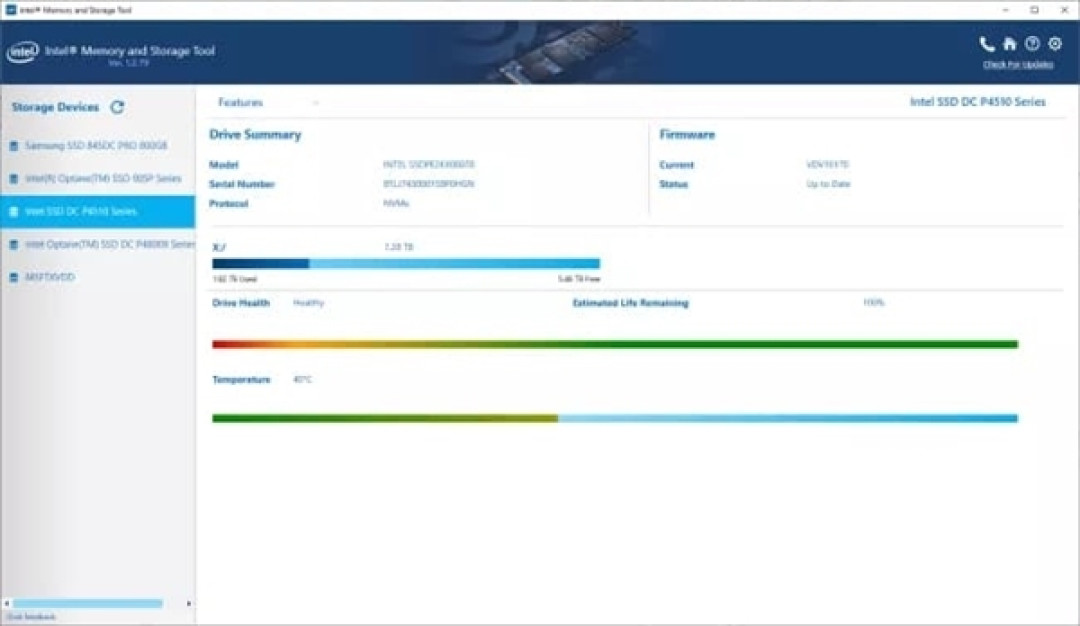Viewport: 1080px width, 626px height.
Task: Click the drive capacity usage bar
Action: click(405, 264)
